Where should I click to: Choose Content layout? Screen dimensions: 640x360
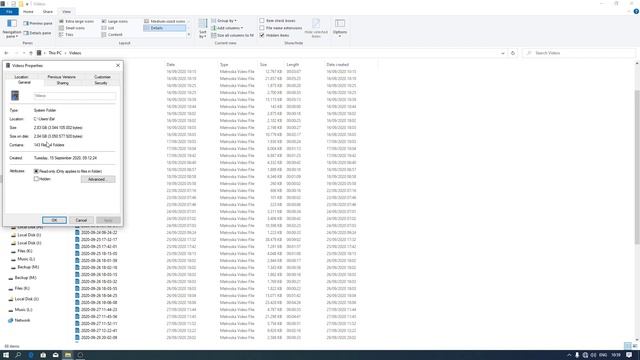click(x=112, y=35)
